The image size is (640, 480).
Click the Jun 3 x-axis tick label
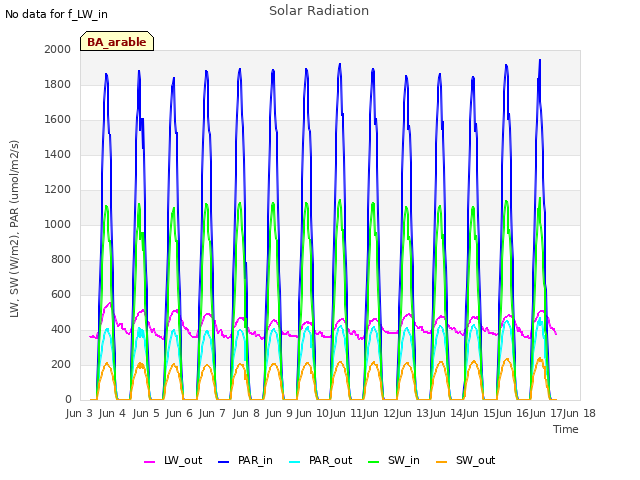(x=79, y=413)
